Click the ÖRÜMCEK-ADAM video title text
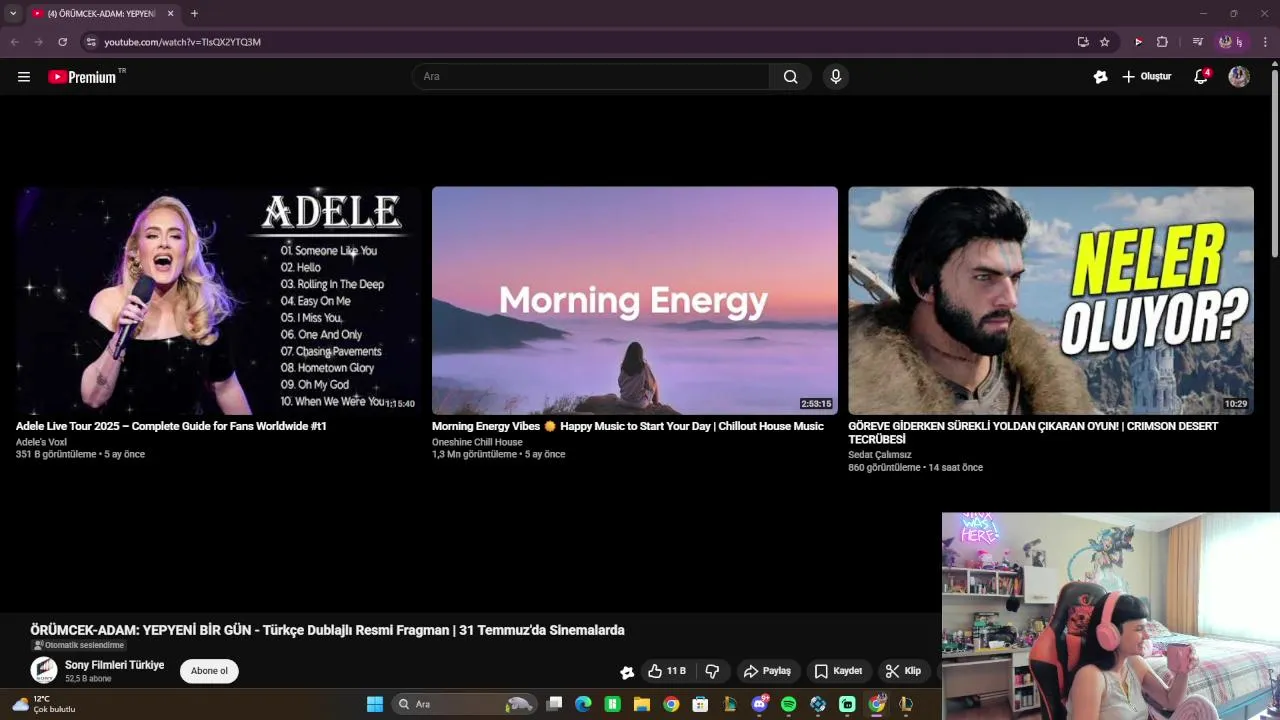The image size is (1280, 720). coord(327,630)
